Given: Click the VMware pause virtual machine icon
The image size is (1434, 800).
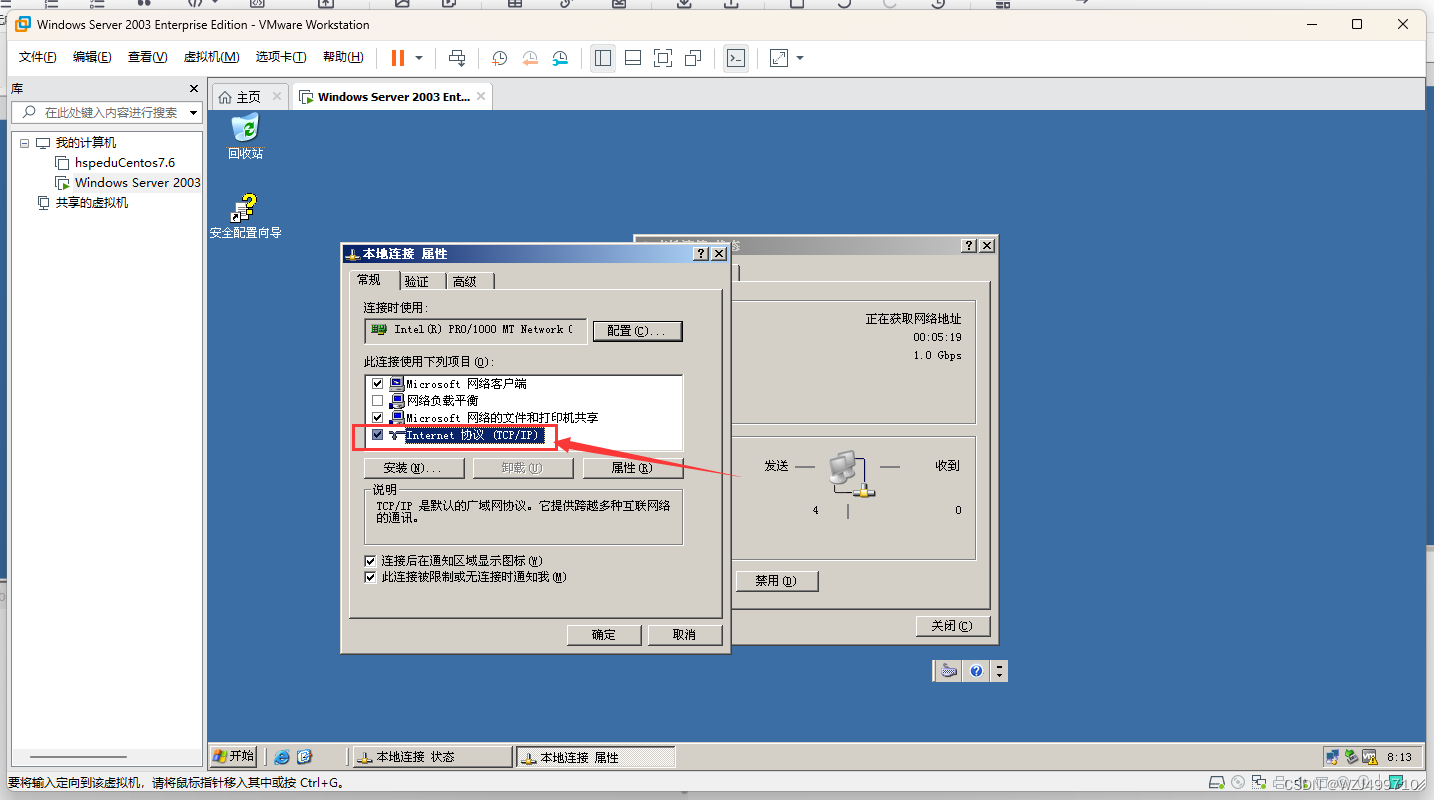Looking at the screenshot, I should [398, 58].
